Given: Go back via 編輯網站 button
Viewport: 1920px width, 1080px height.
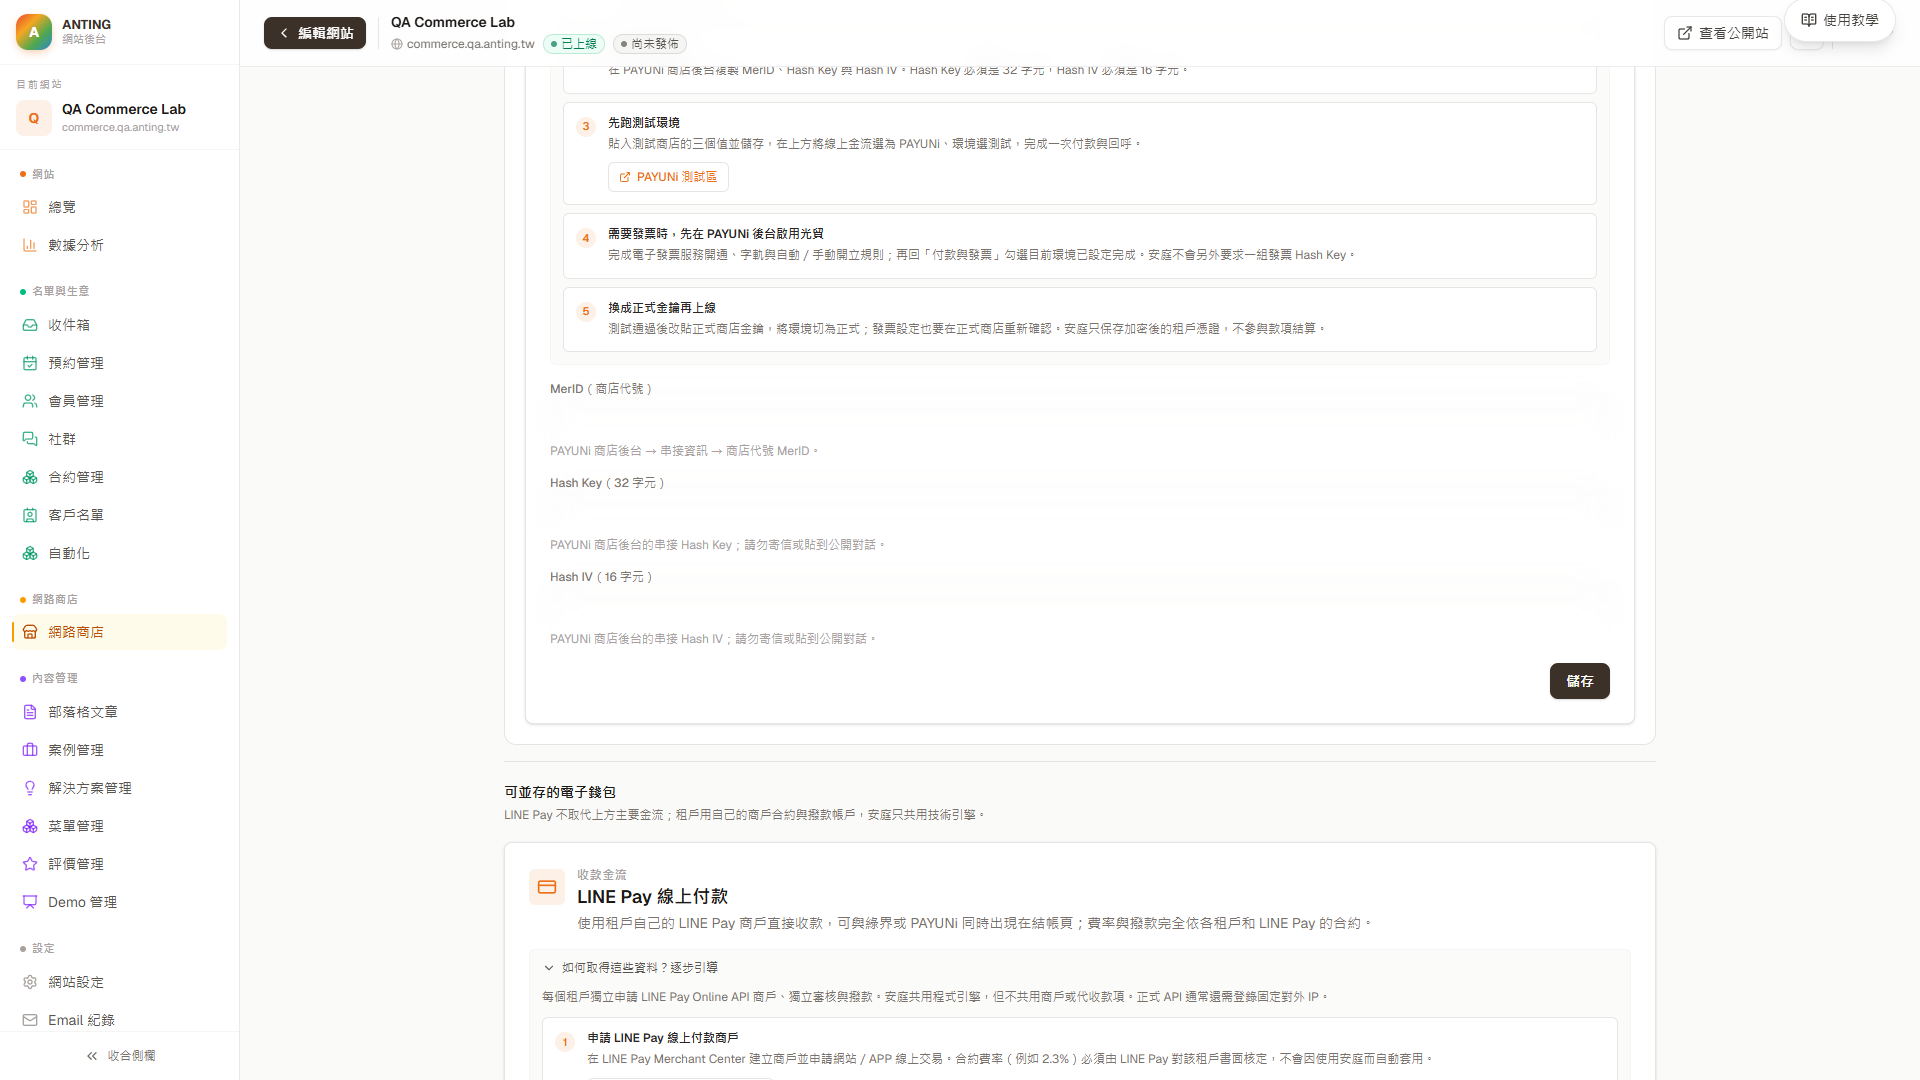Looking at the screenshot, I should pyautogui.click(x=315, y=33).
